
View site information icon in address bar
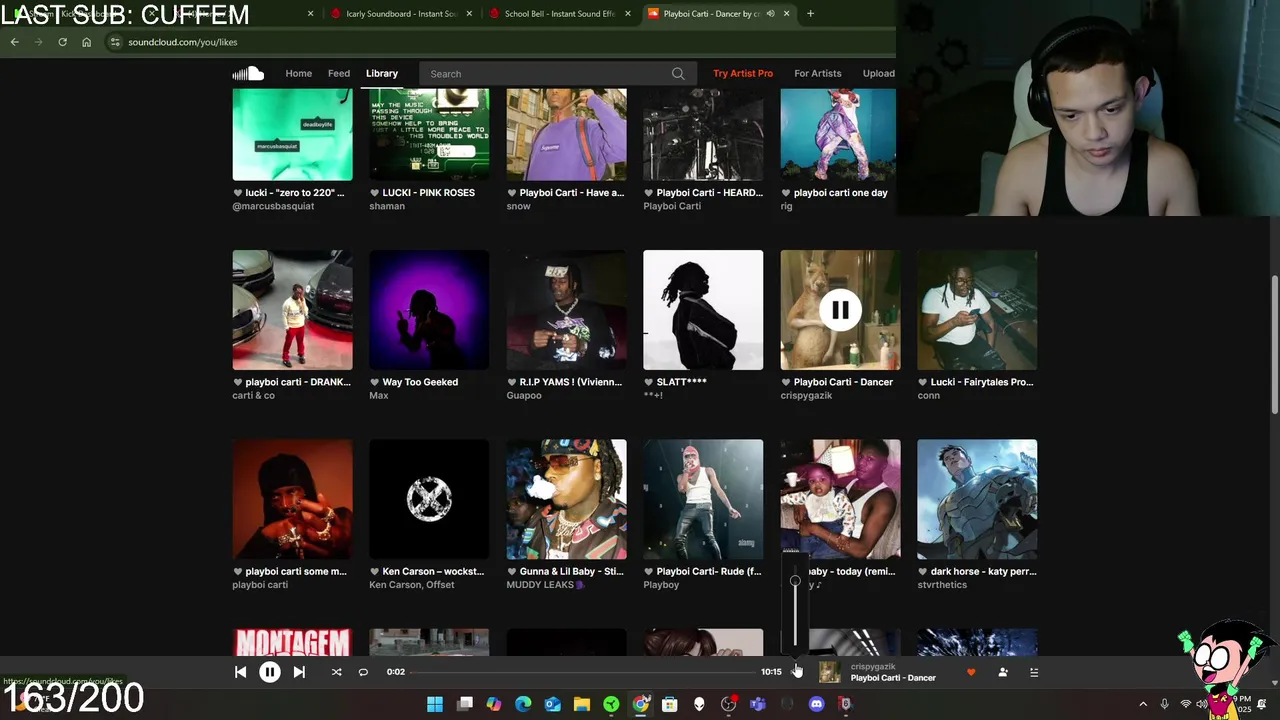[115, 42]
